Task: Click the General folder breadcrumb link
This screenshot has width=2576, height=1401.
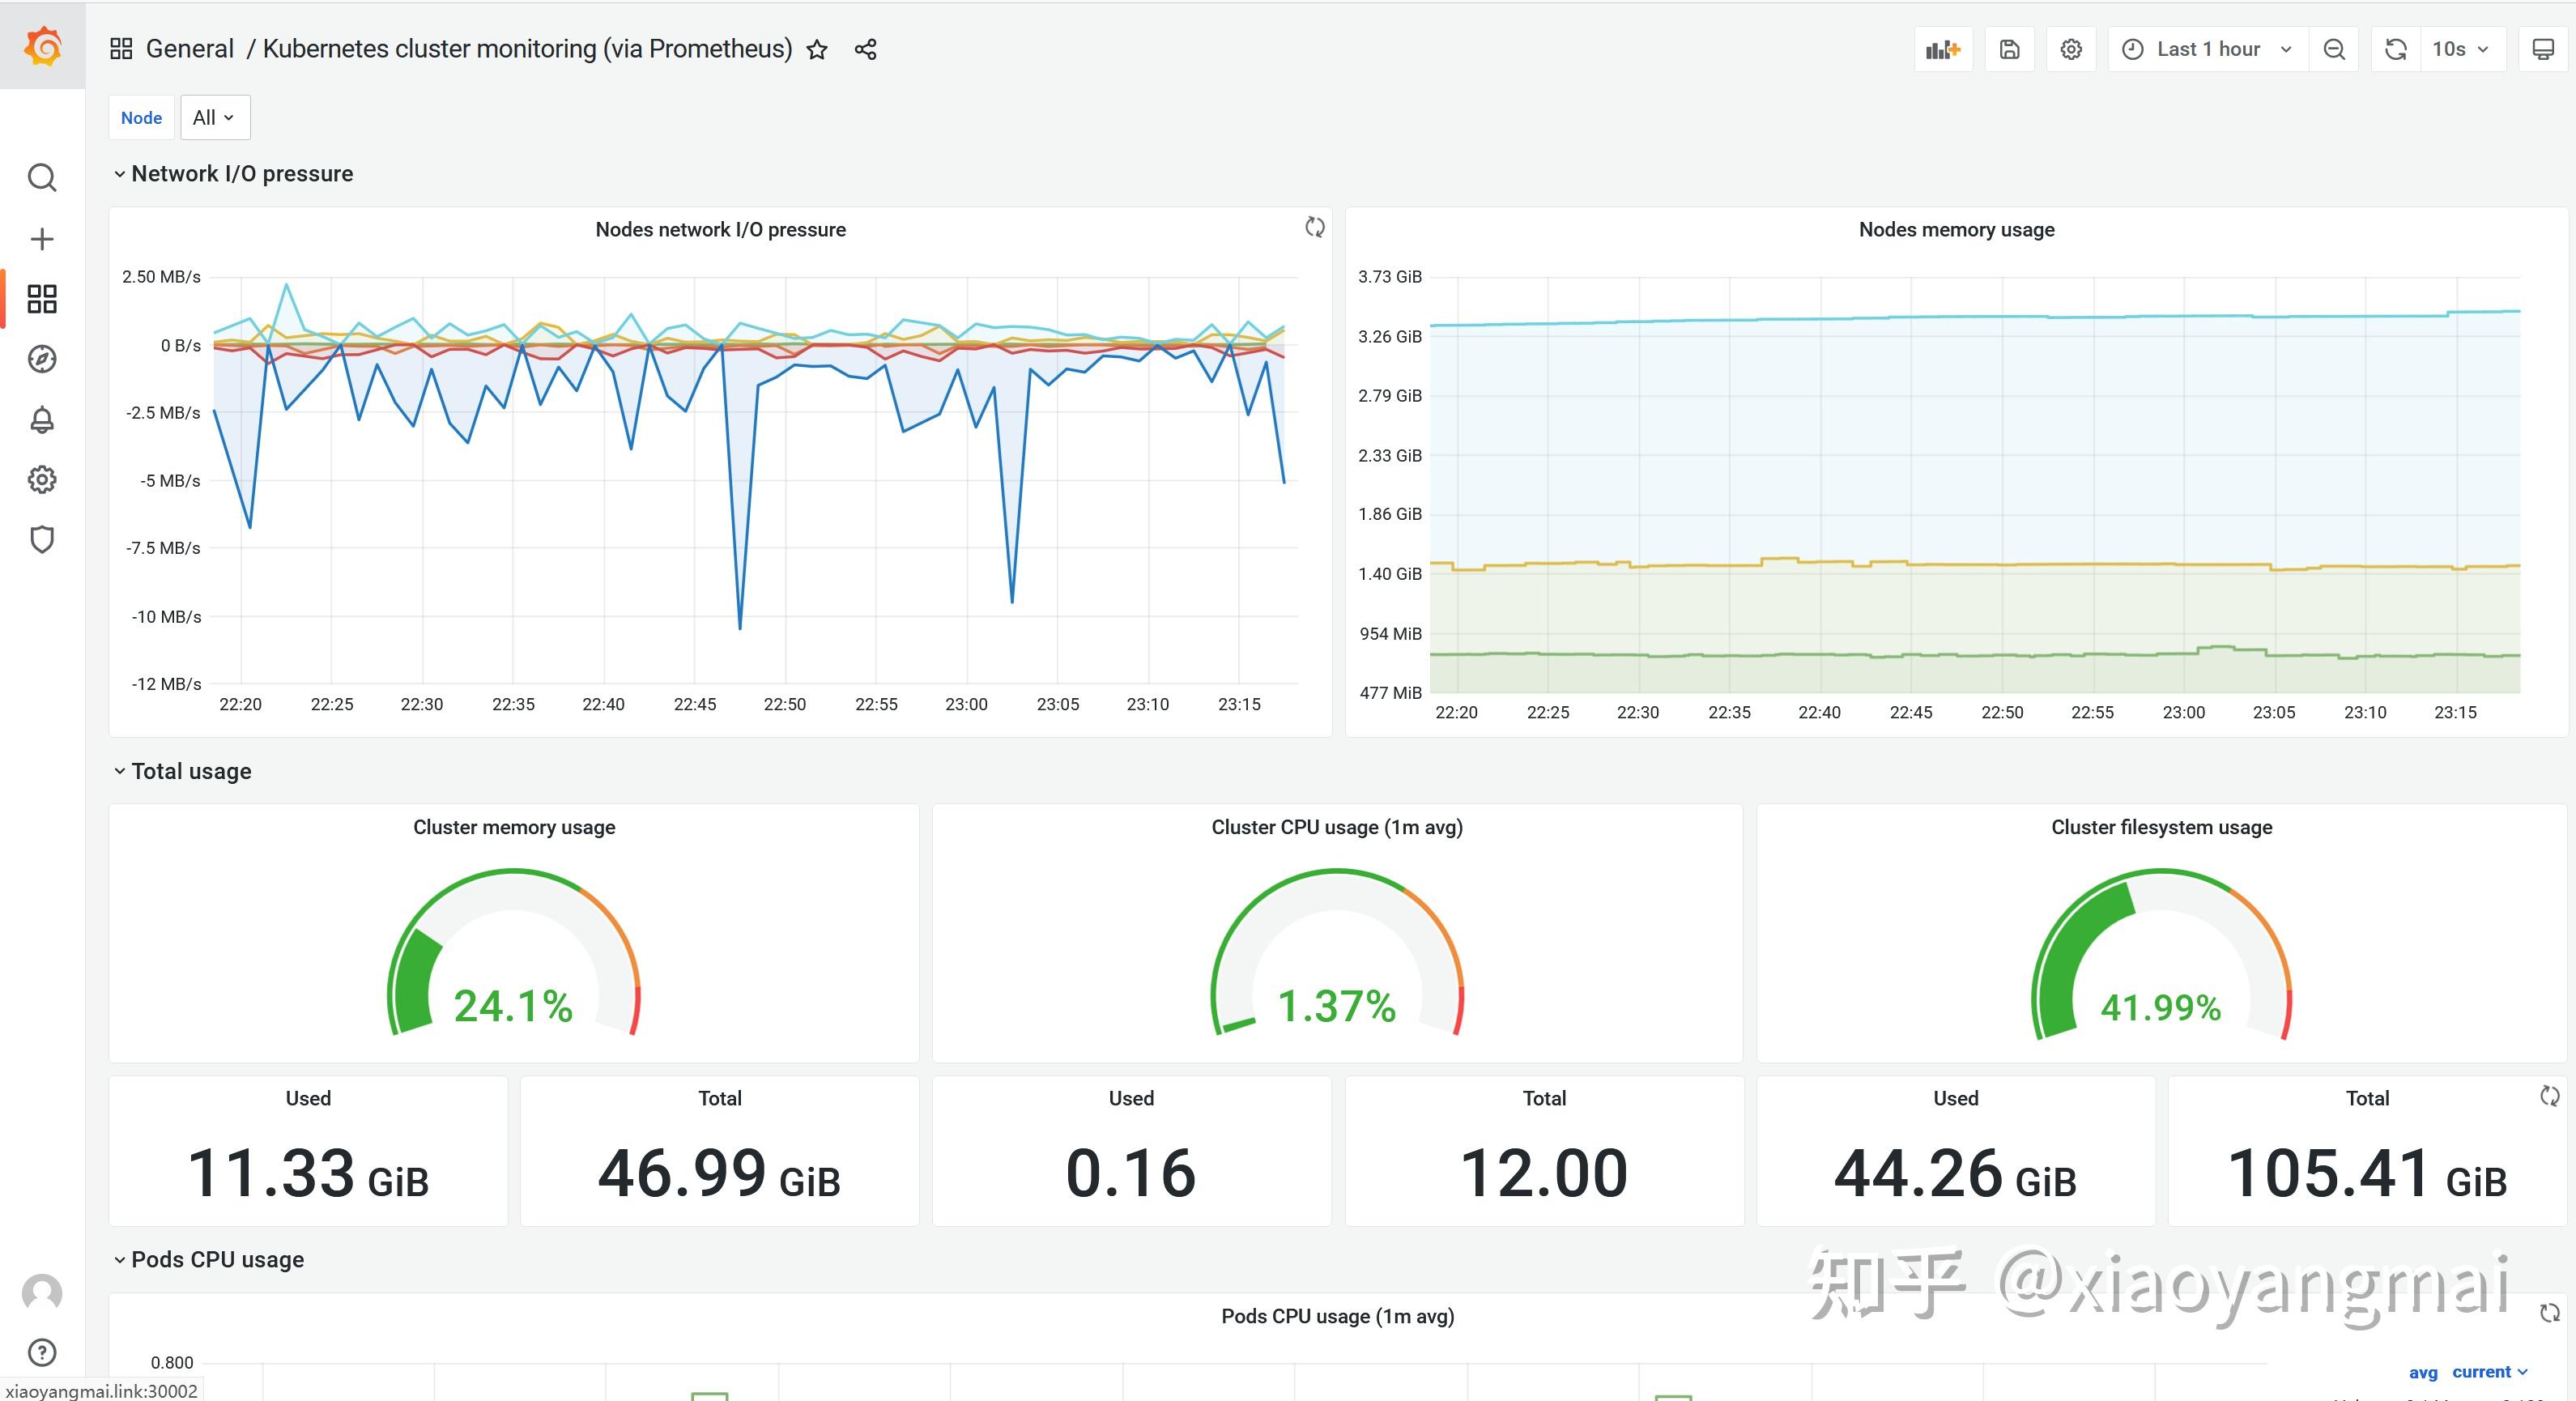Action: [x=189, y=49]
